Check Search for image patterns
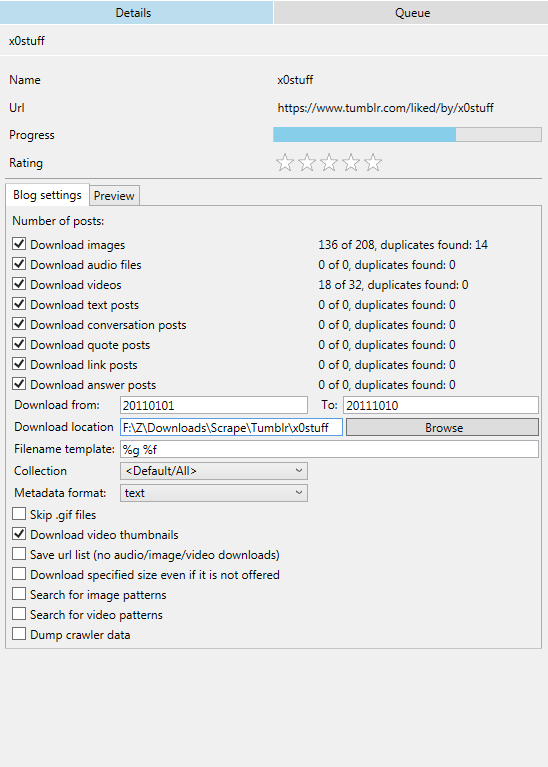548x767 pixels. coord(19,594)
